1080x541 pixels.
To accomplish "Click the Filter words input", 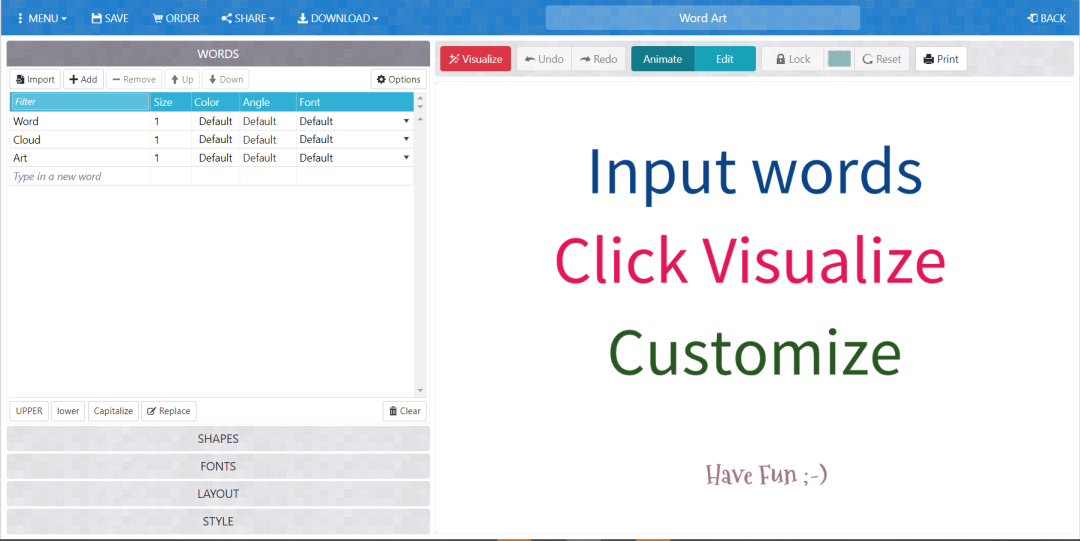I will (80, 101).
